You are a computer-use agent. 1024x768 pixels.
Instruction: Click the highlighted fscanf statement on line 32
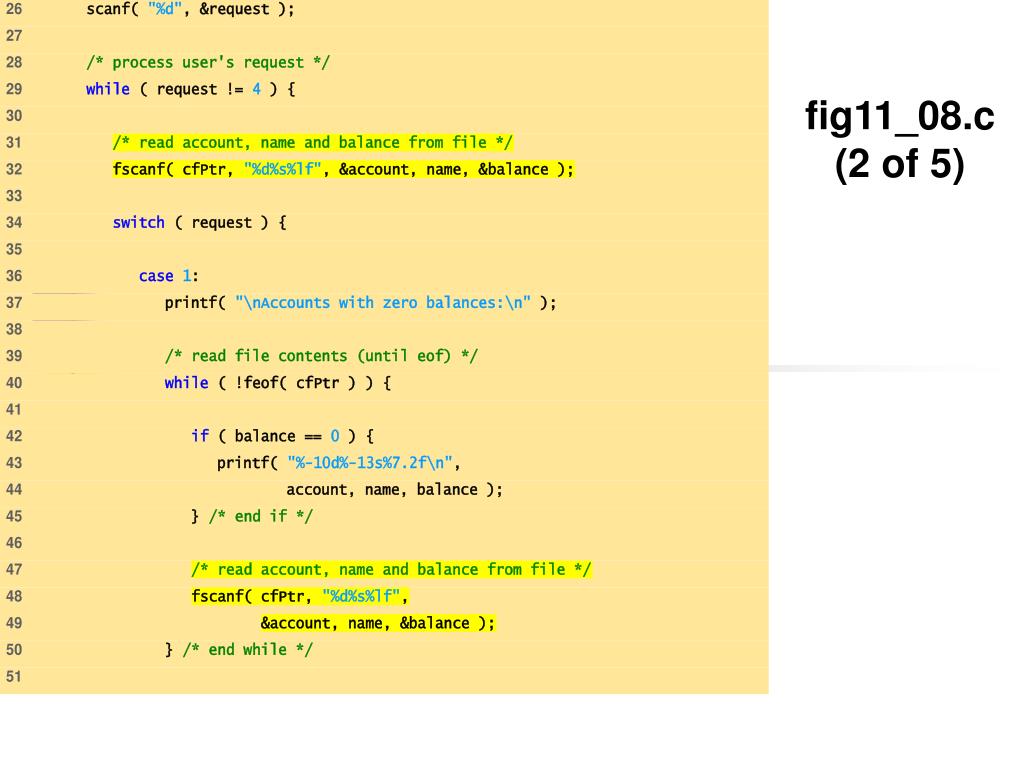pos(343,170)
